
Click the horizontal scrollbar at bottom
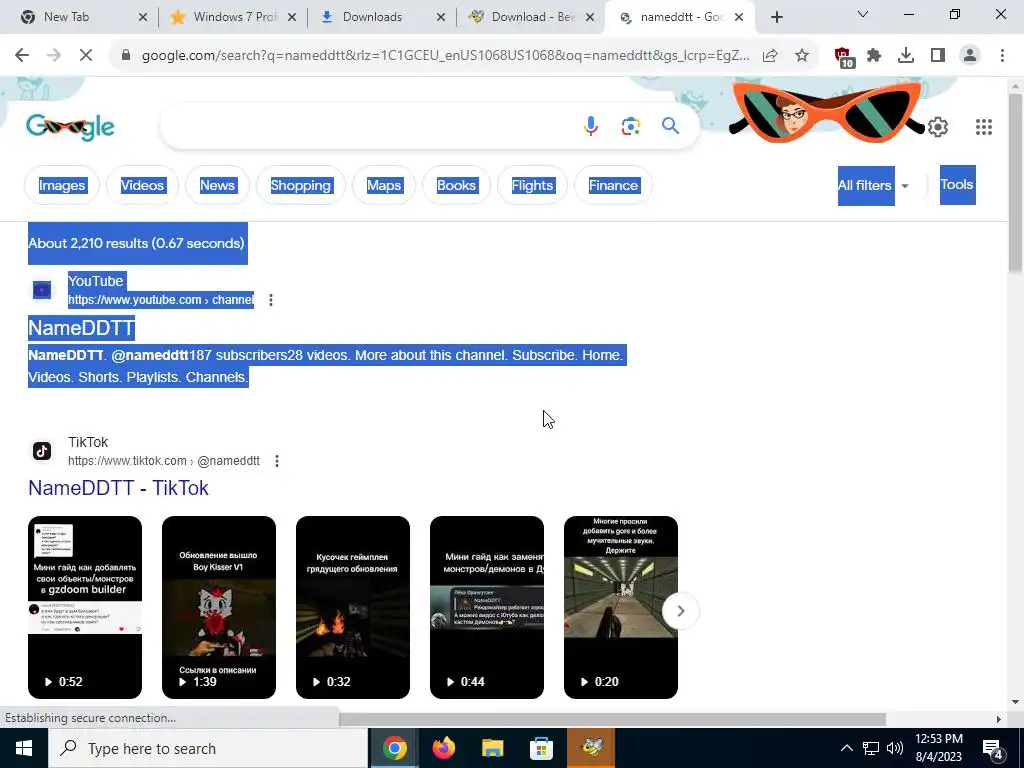(613, 719)
